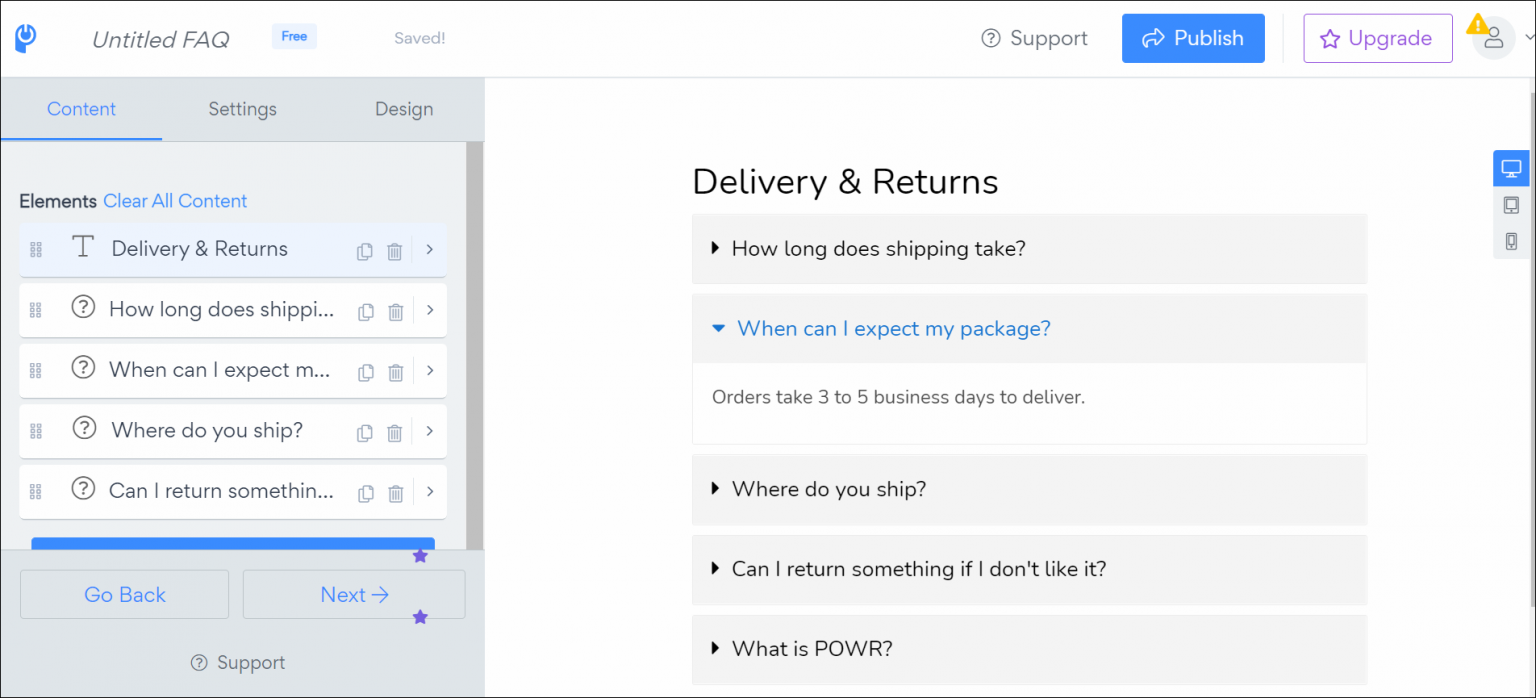The height and width of the screenshot is (698, 1536).
Task: Click the Untitled FAQ title field
Action: (x=160, y=40)
